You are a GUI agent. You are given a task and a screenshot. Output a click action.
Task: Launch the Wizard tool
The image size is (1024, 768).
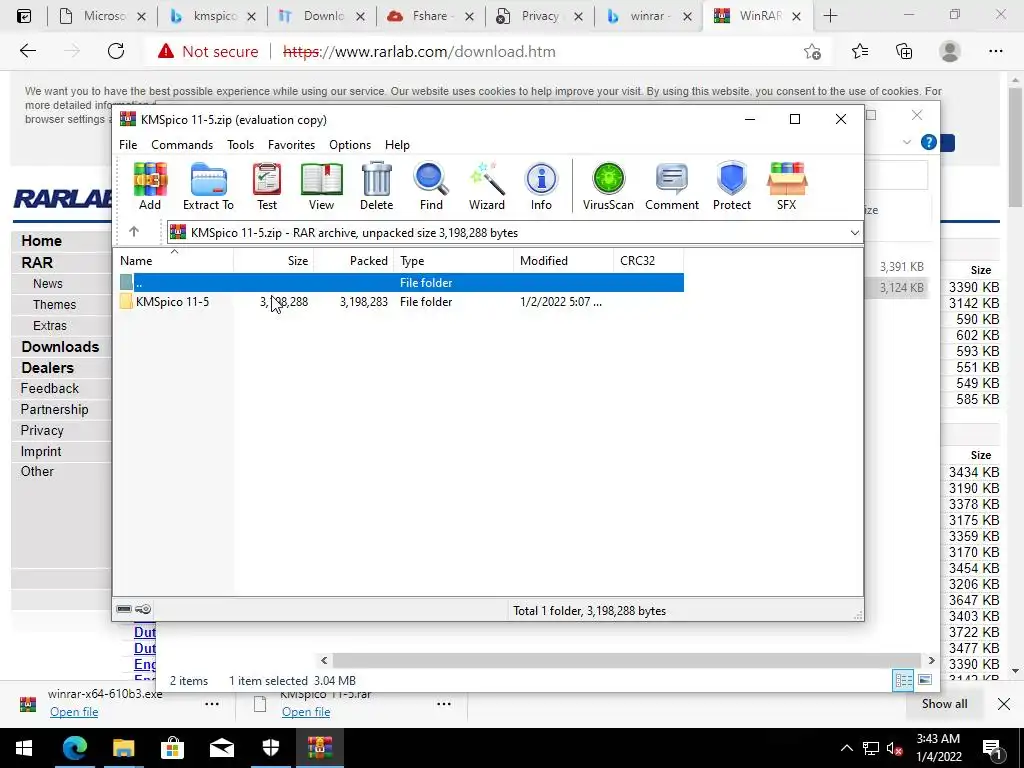pos(487,186)
